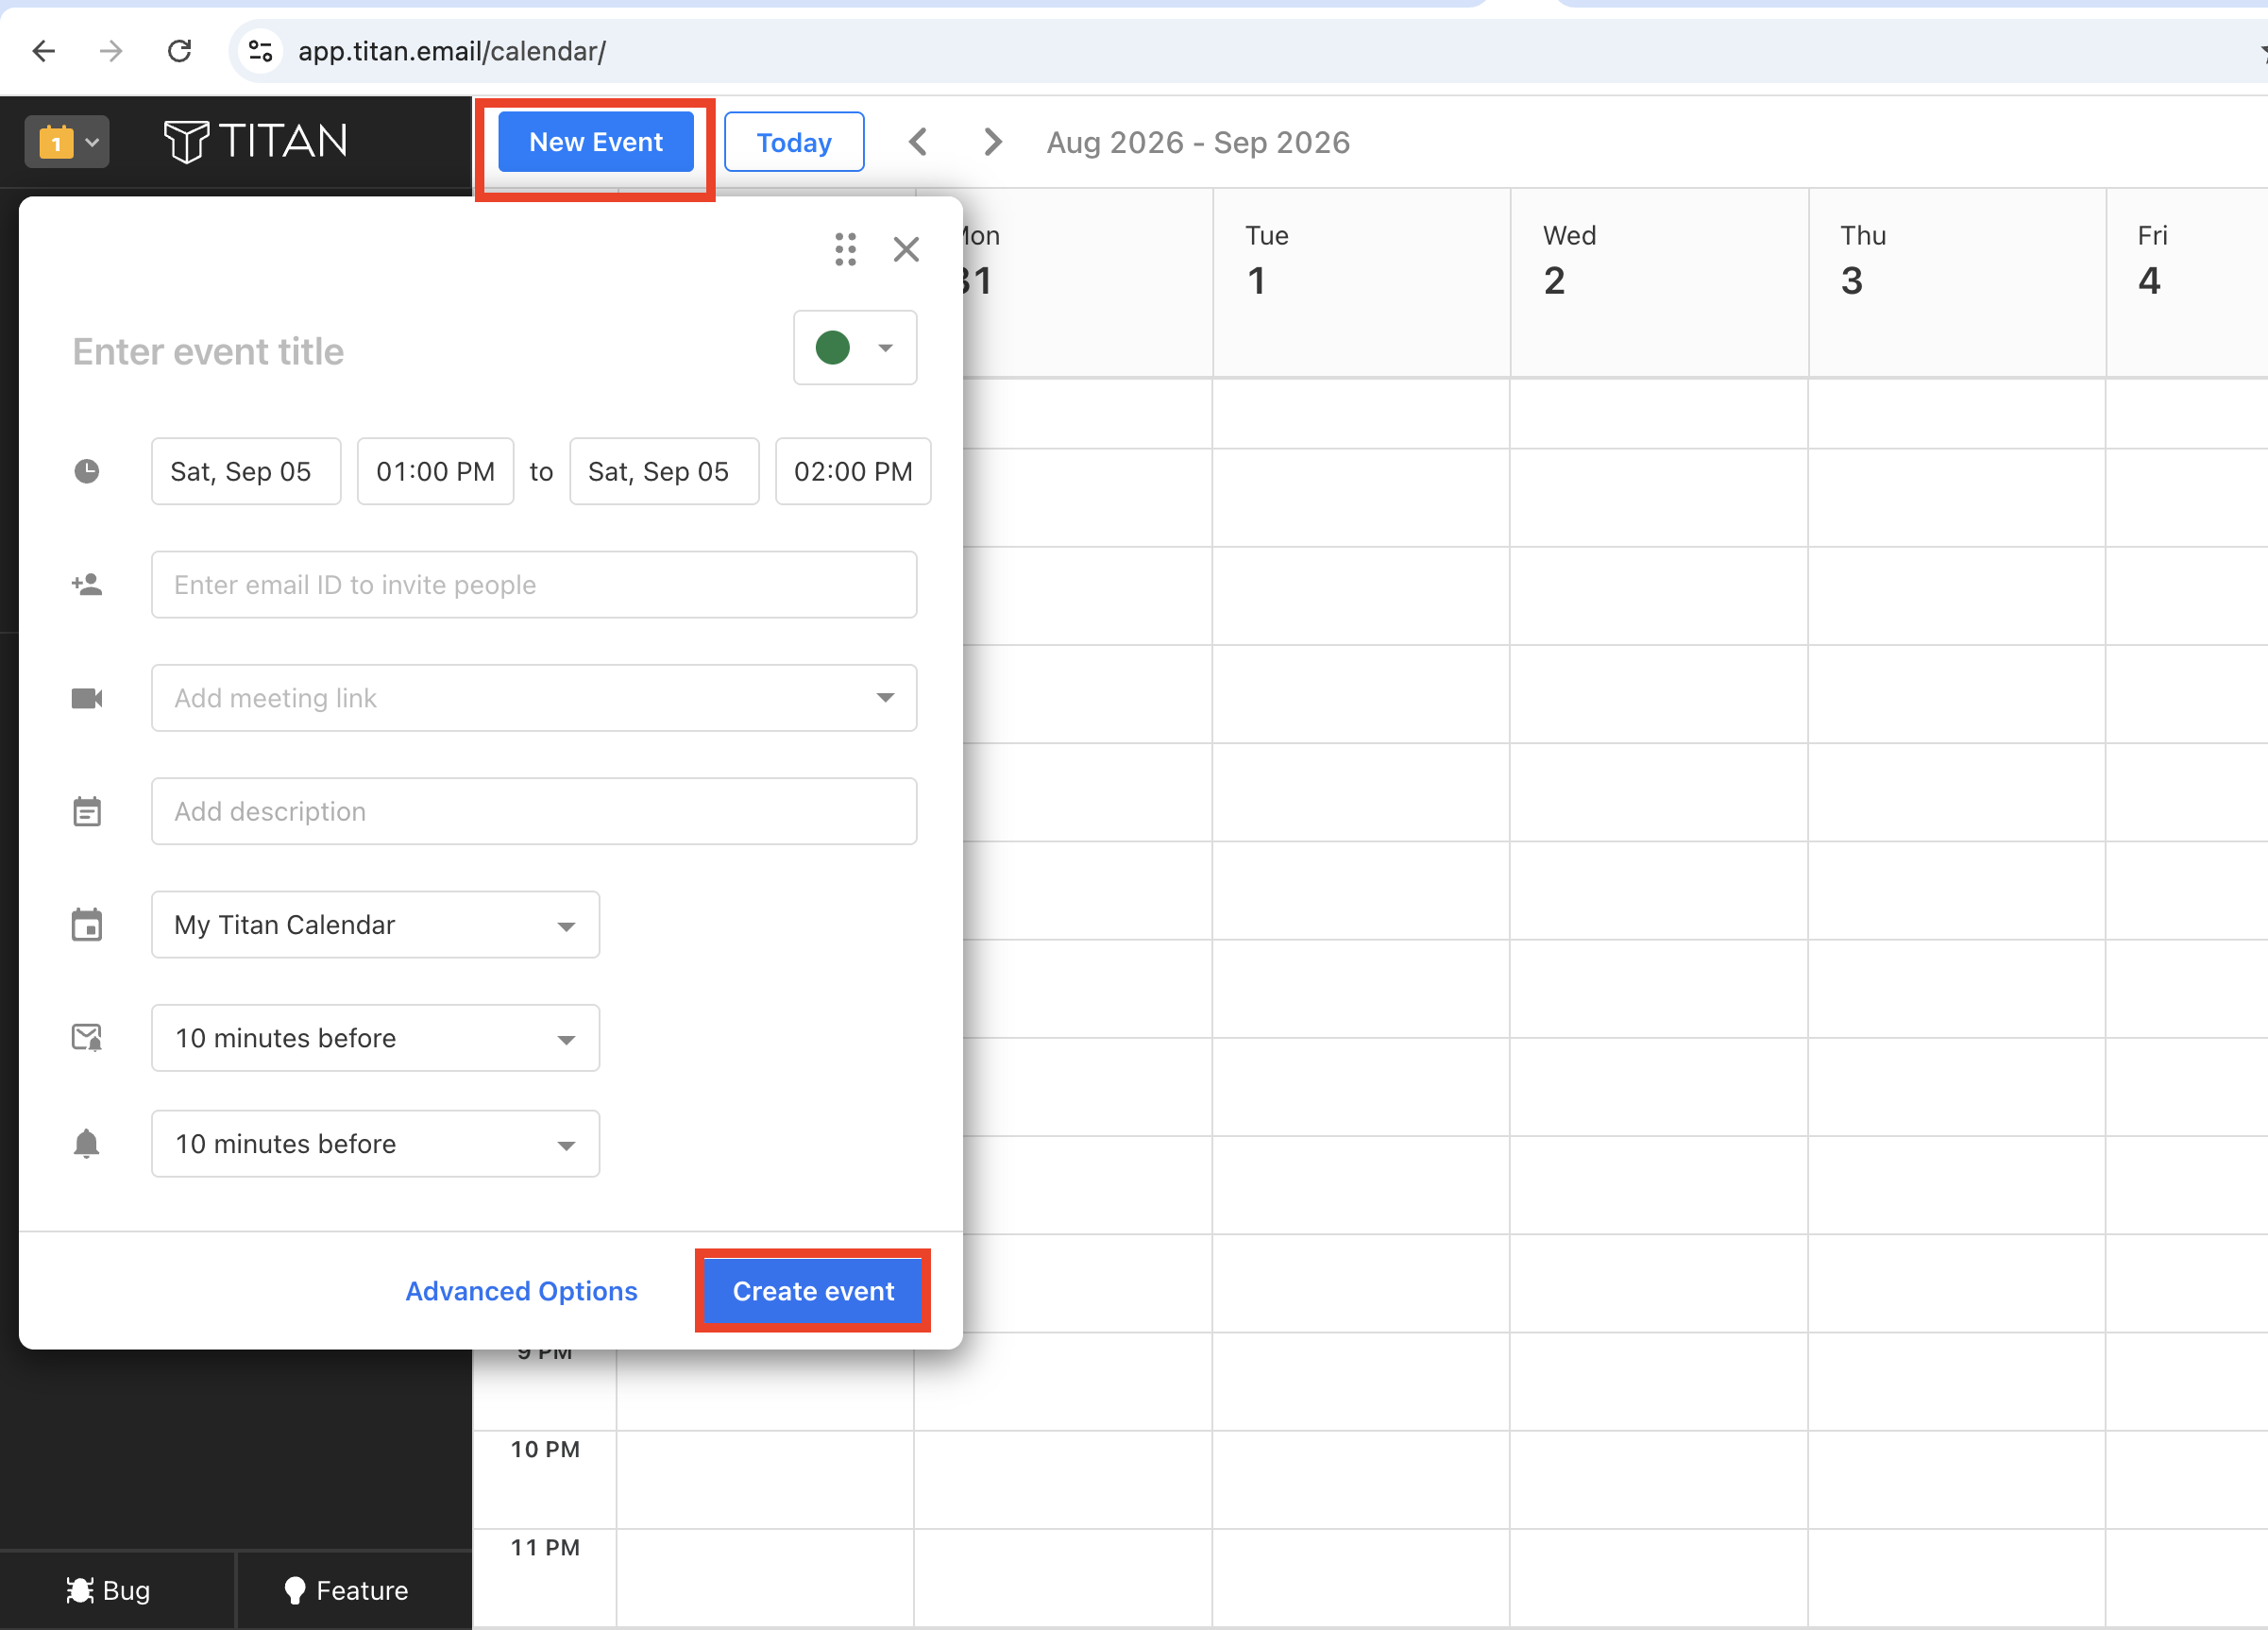Image resolution: width=2268 pixels, height=1630 pixels.
Task: Click the clock icon beside date fields
Action: [87, 471]
